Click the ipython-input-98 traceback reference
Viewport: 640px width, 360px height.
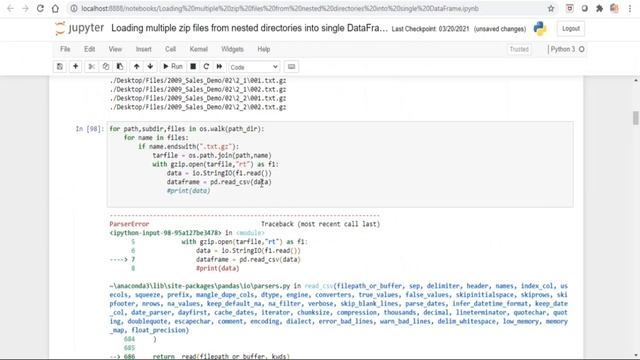tap(165, 233)
